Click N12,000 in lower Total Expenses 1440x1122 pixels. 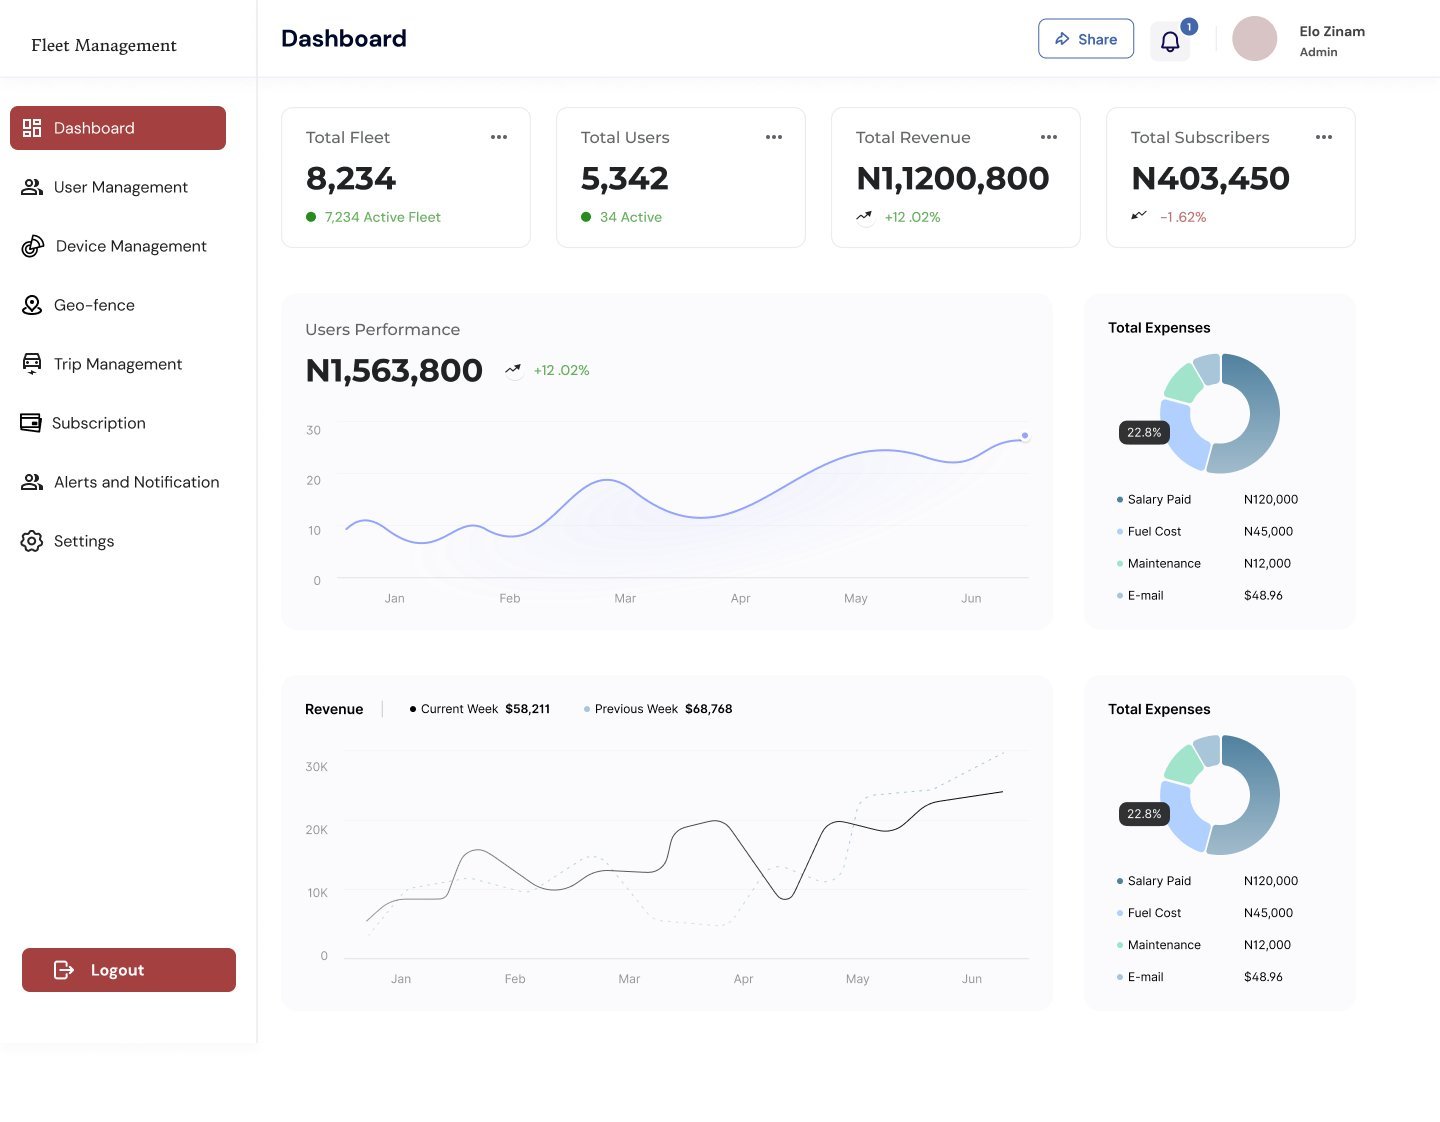pos(1267,945)
